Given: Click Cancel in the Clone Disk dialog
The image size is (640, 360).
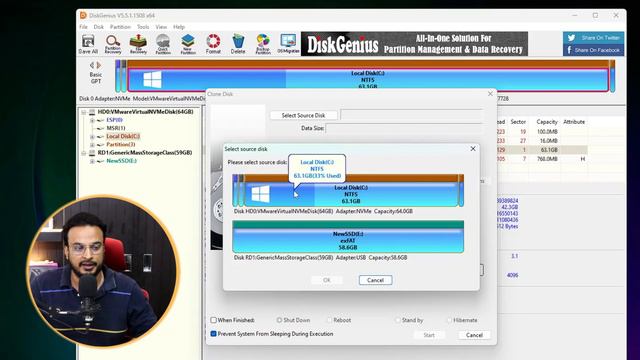Looking at the screenshot, I should tap(474, 335).
